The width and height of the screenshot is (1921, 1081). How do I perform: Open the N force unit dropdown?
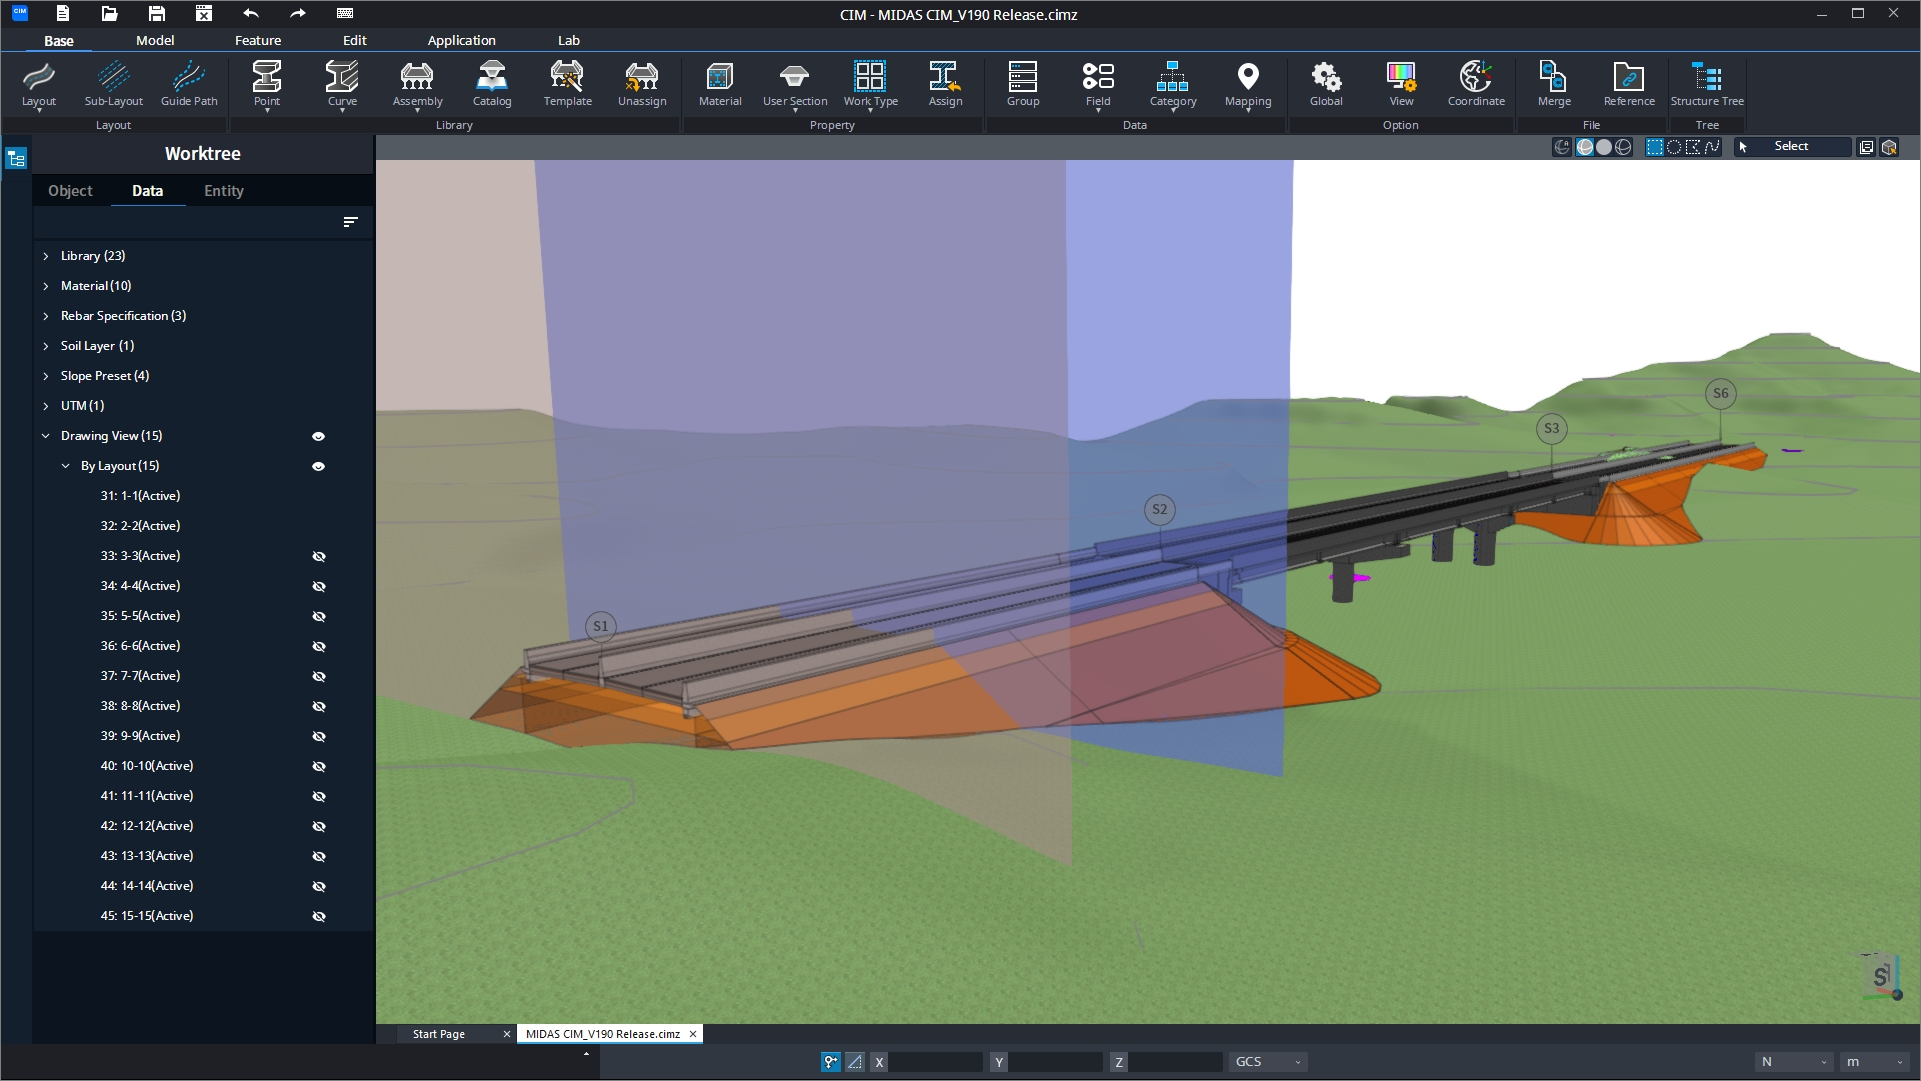1794,1062
